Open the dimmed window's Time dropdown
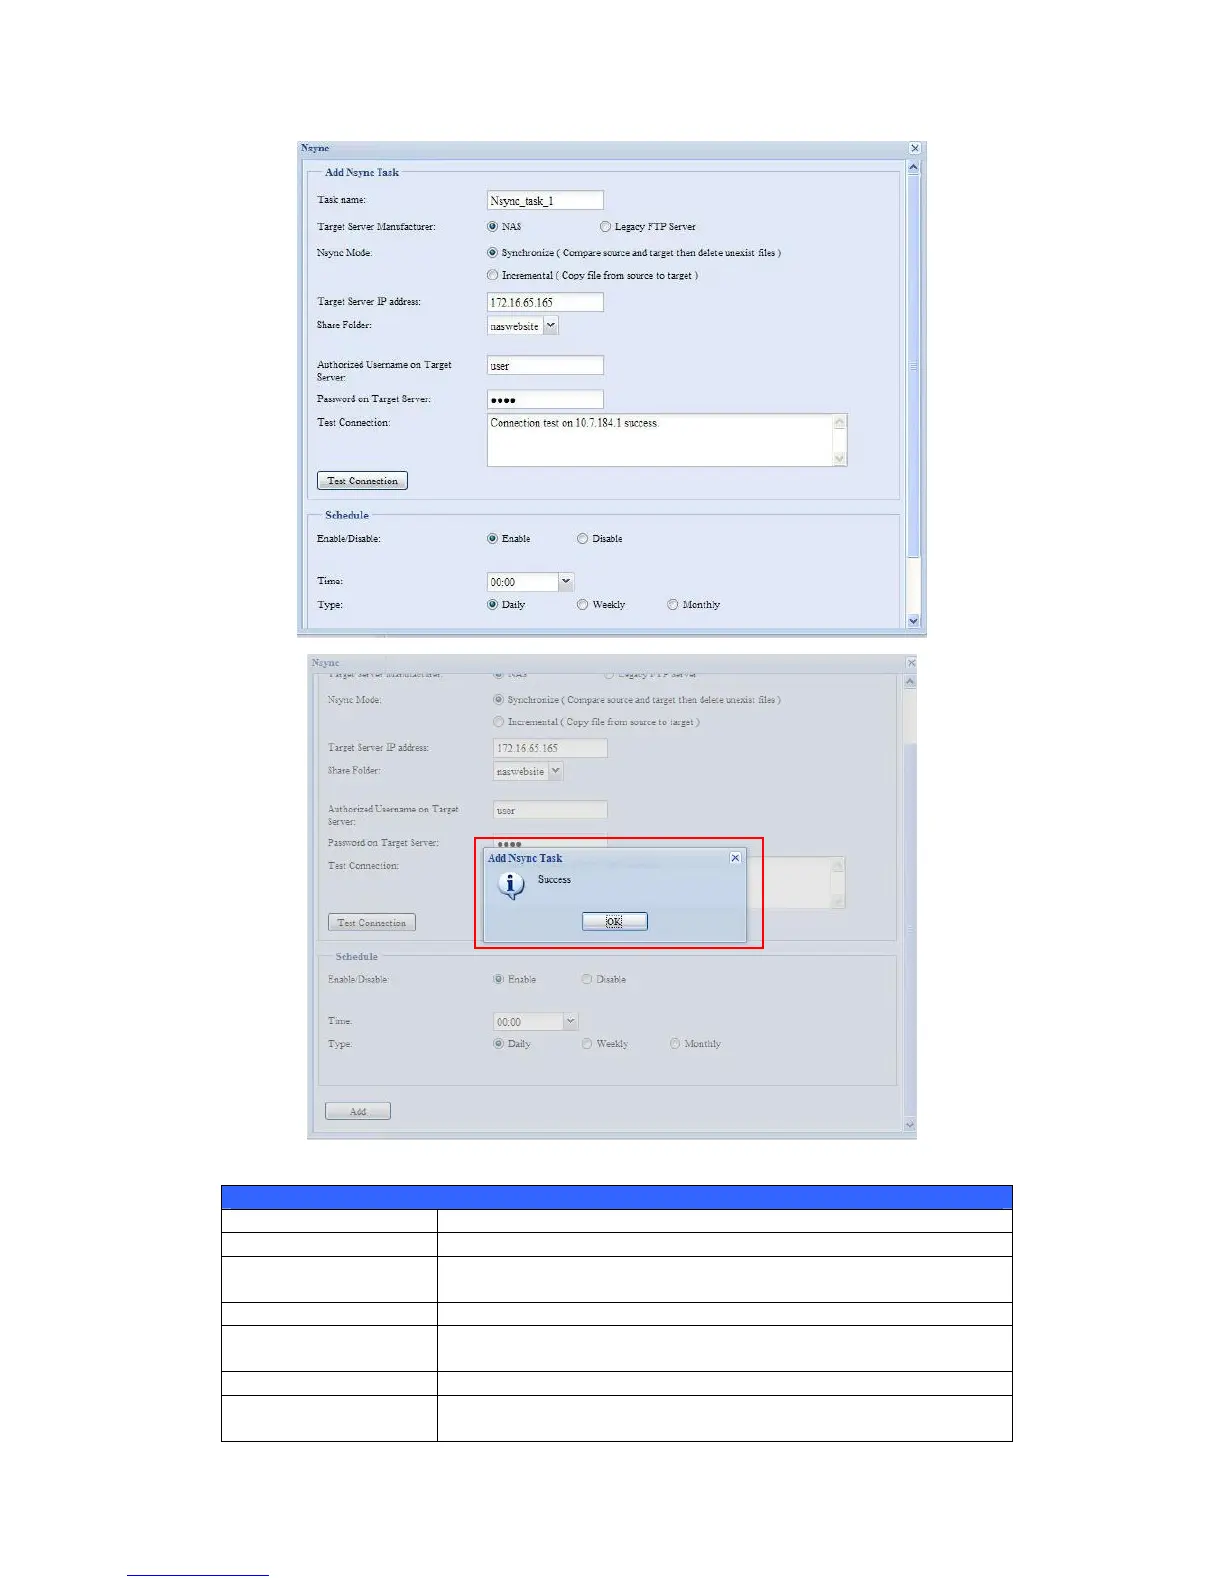 pos(570,1021)
